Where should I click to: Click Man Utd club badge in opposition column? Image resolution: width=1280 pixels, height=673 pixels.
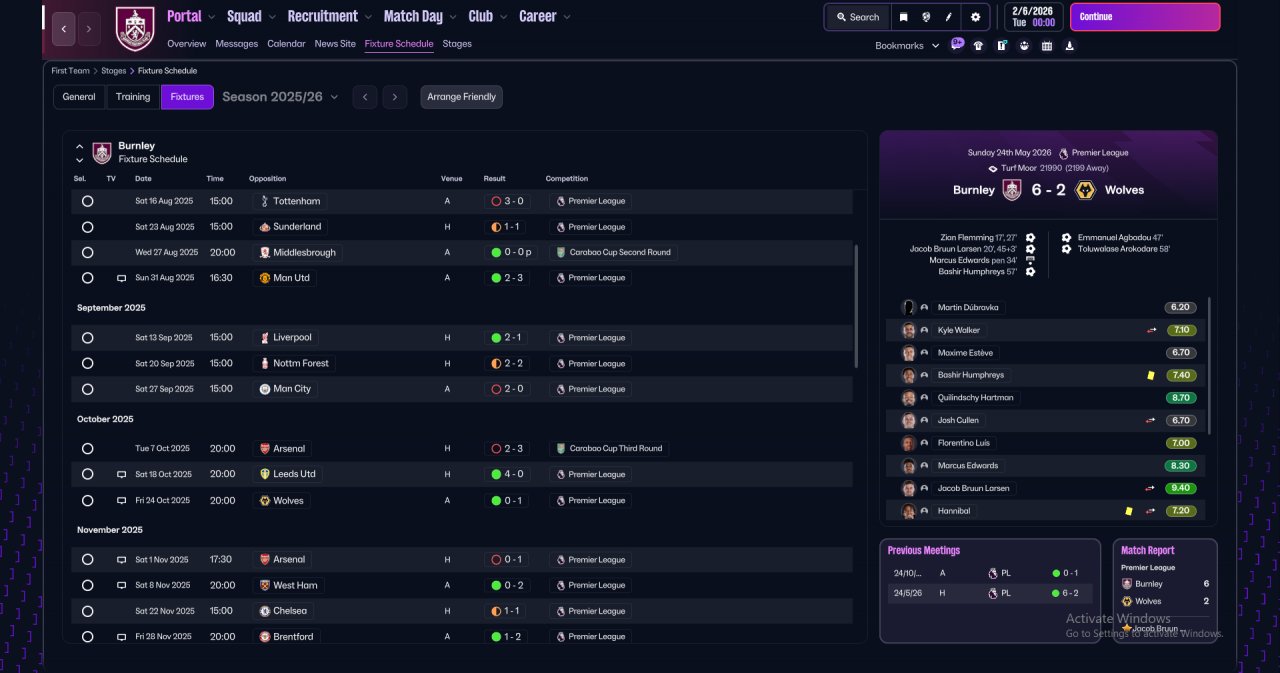265,278
